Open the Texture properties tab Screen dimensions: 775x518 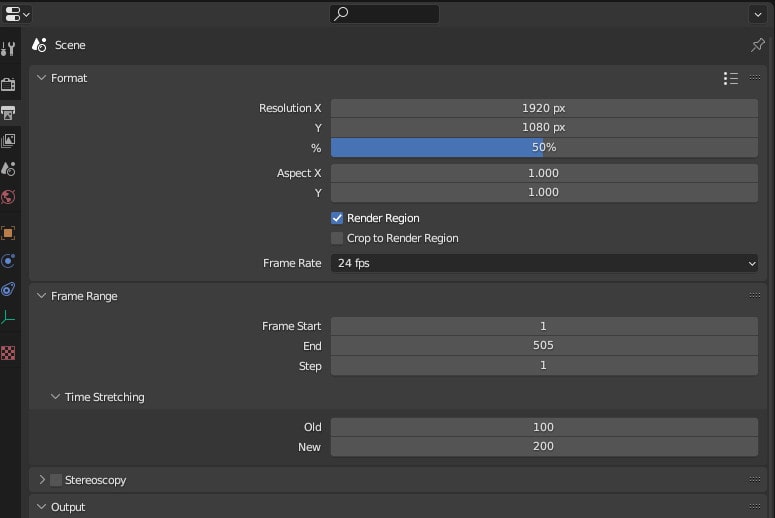pos(8,353)
